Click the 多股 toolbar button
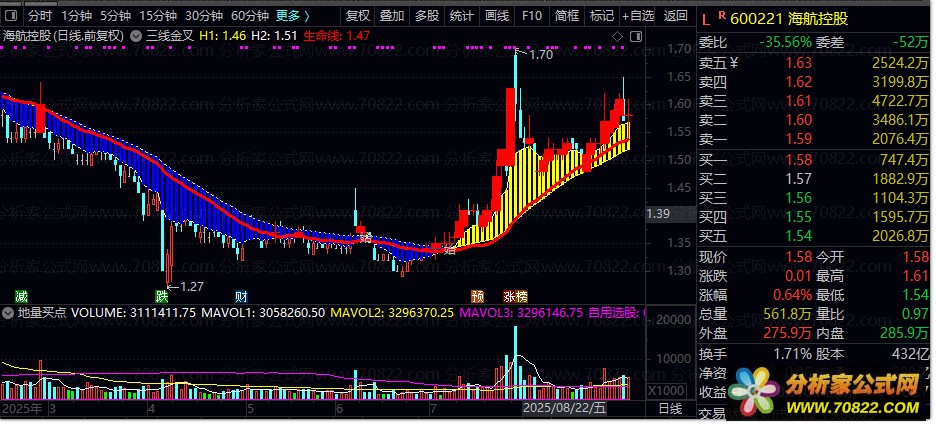936x424 pixels. pos(427,16)
